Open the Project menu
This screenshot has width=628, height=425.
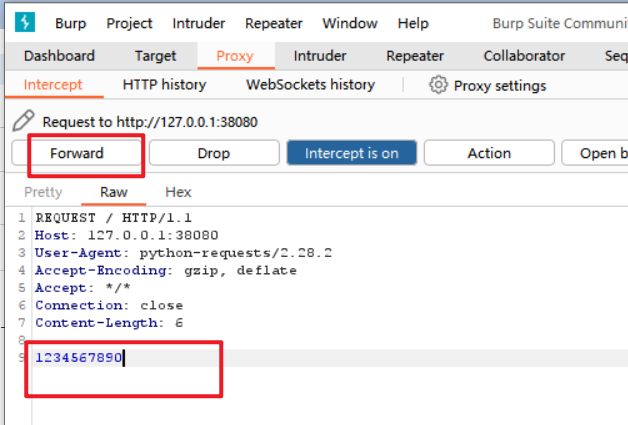tap(129, 23)
